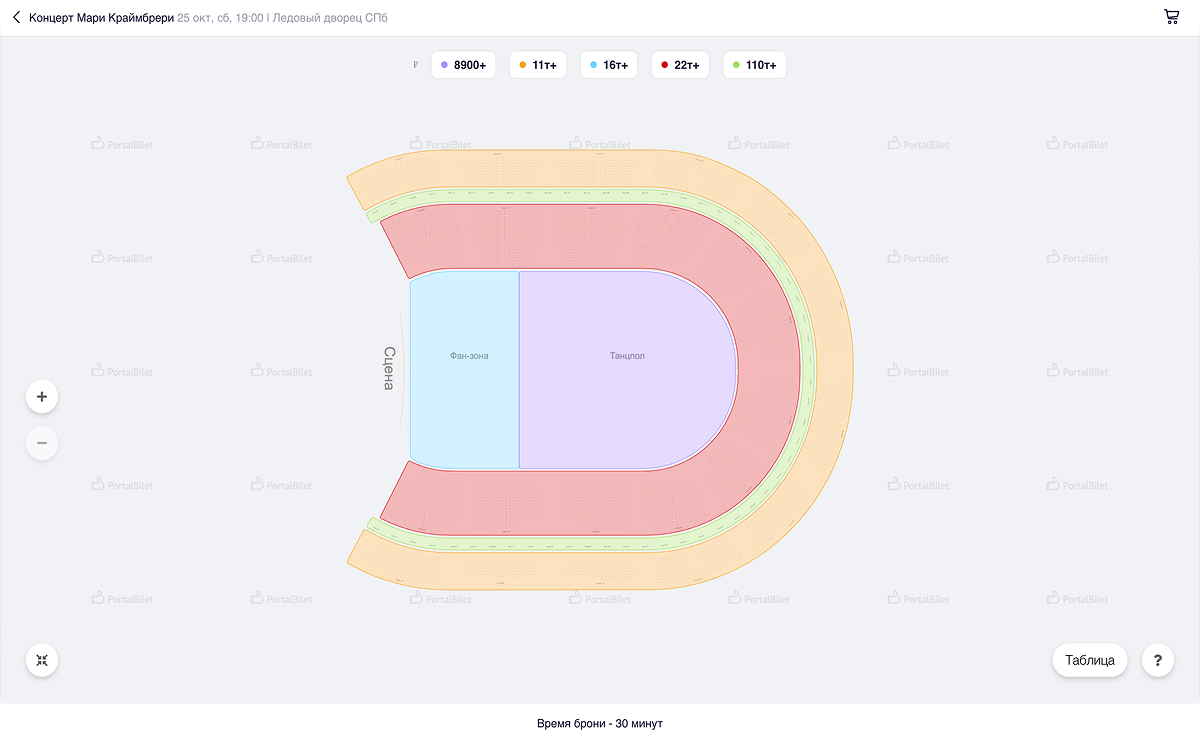
Task: Select the Фан-зона area
Action: pos(468,356)
